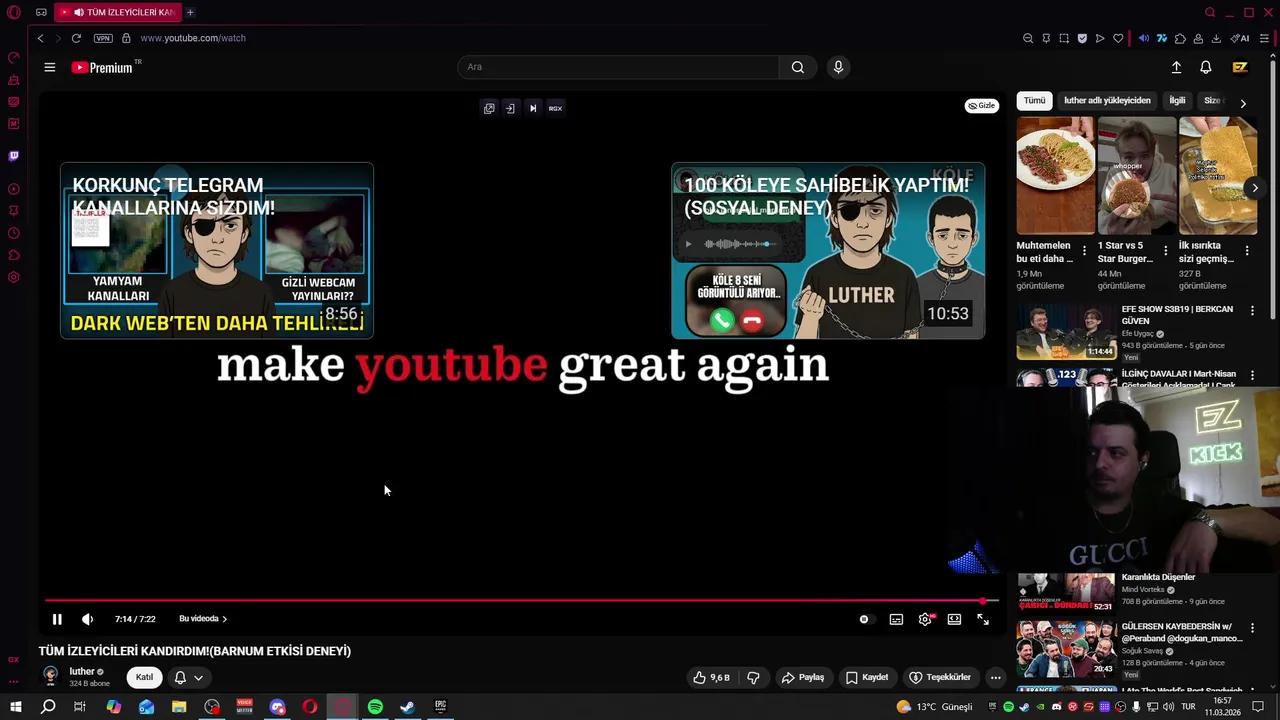Select 'luther adlı yükleyiciden' filter chip
This screenshot has width=1280, height=720.
point(1107,100)
